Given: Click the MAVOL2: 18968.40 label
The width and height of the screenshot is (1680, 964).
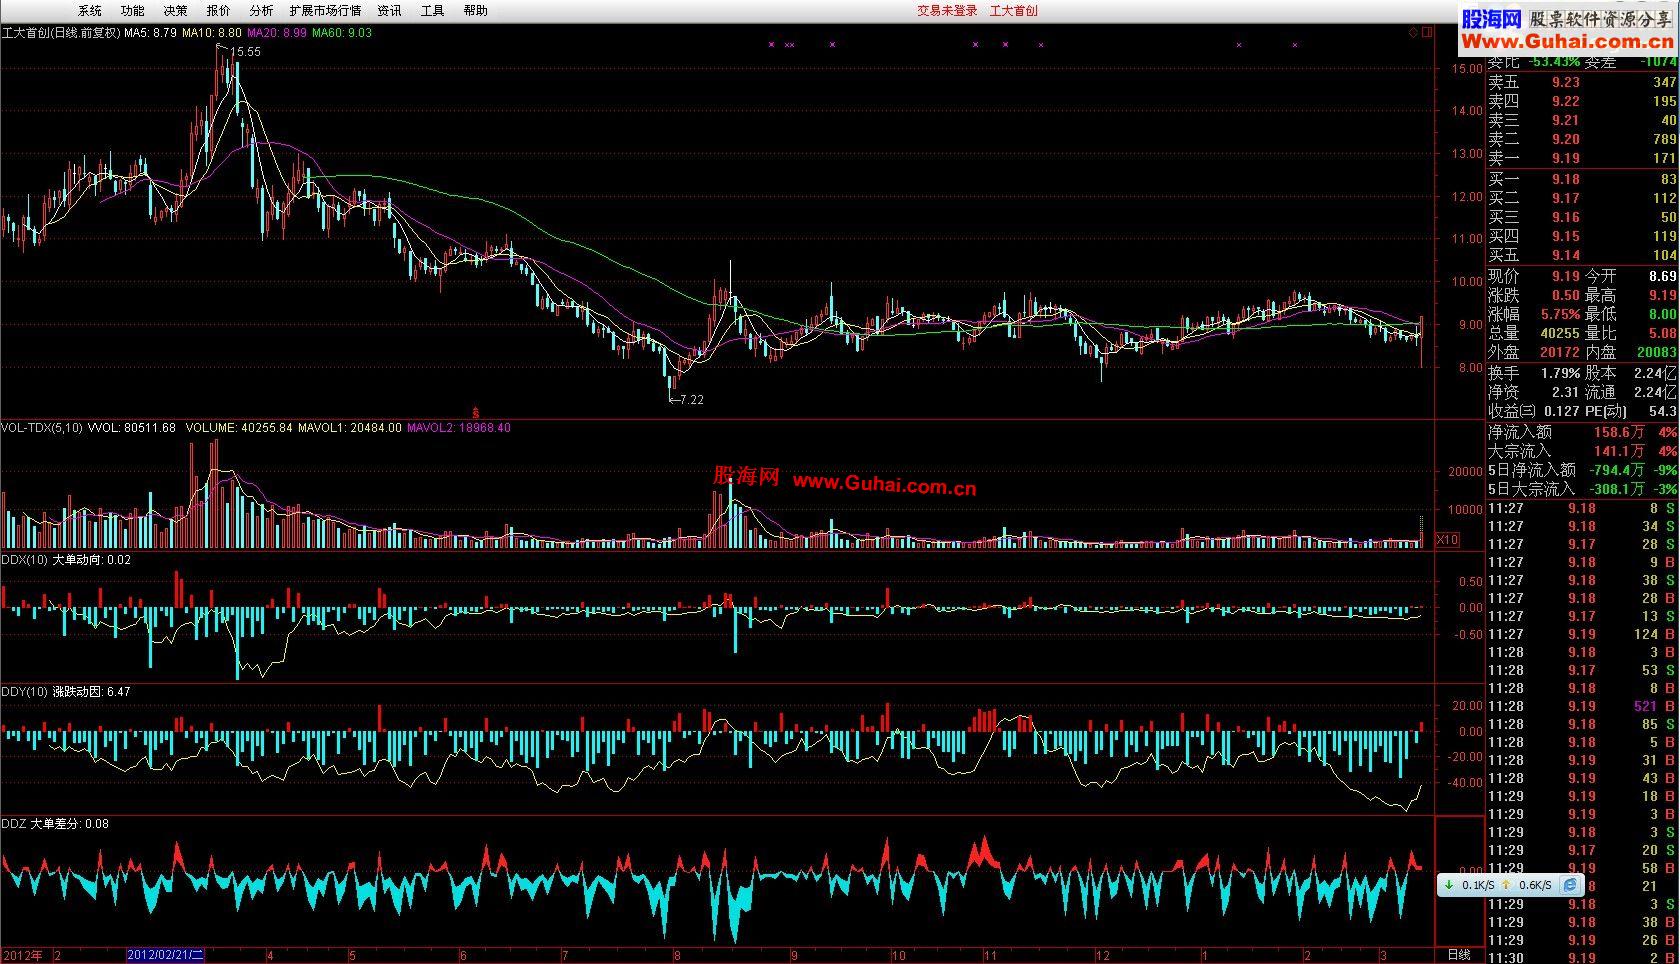Looking at the screenshot, I should point(459,428).
